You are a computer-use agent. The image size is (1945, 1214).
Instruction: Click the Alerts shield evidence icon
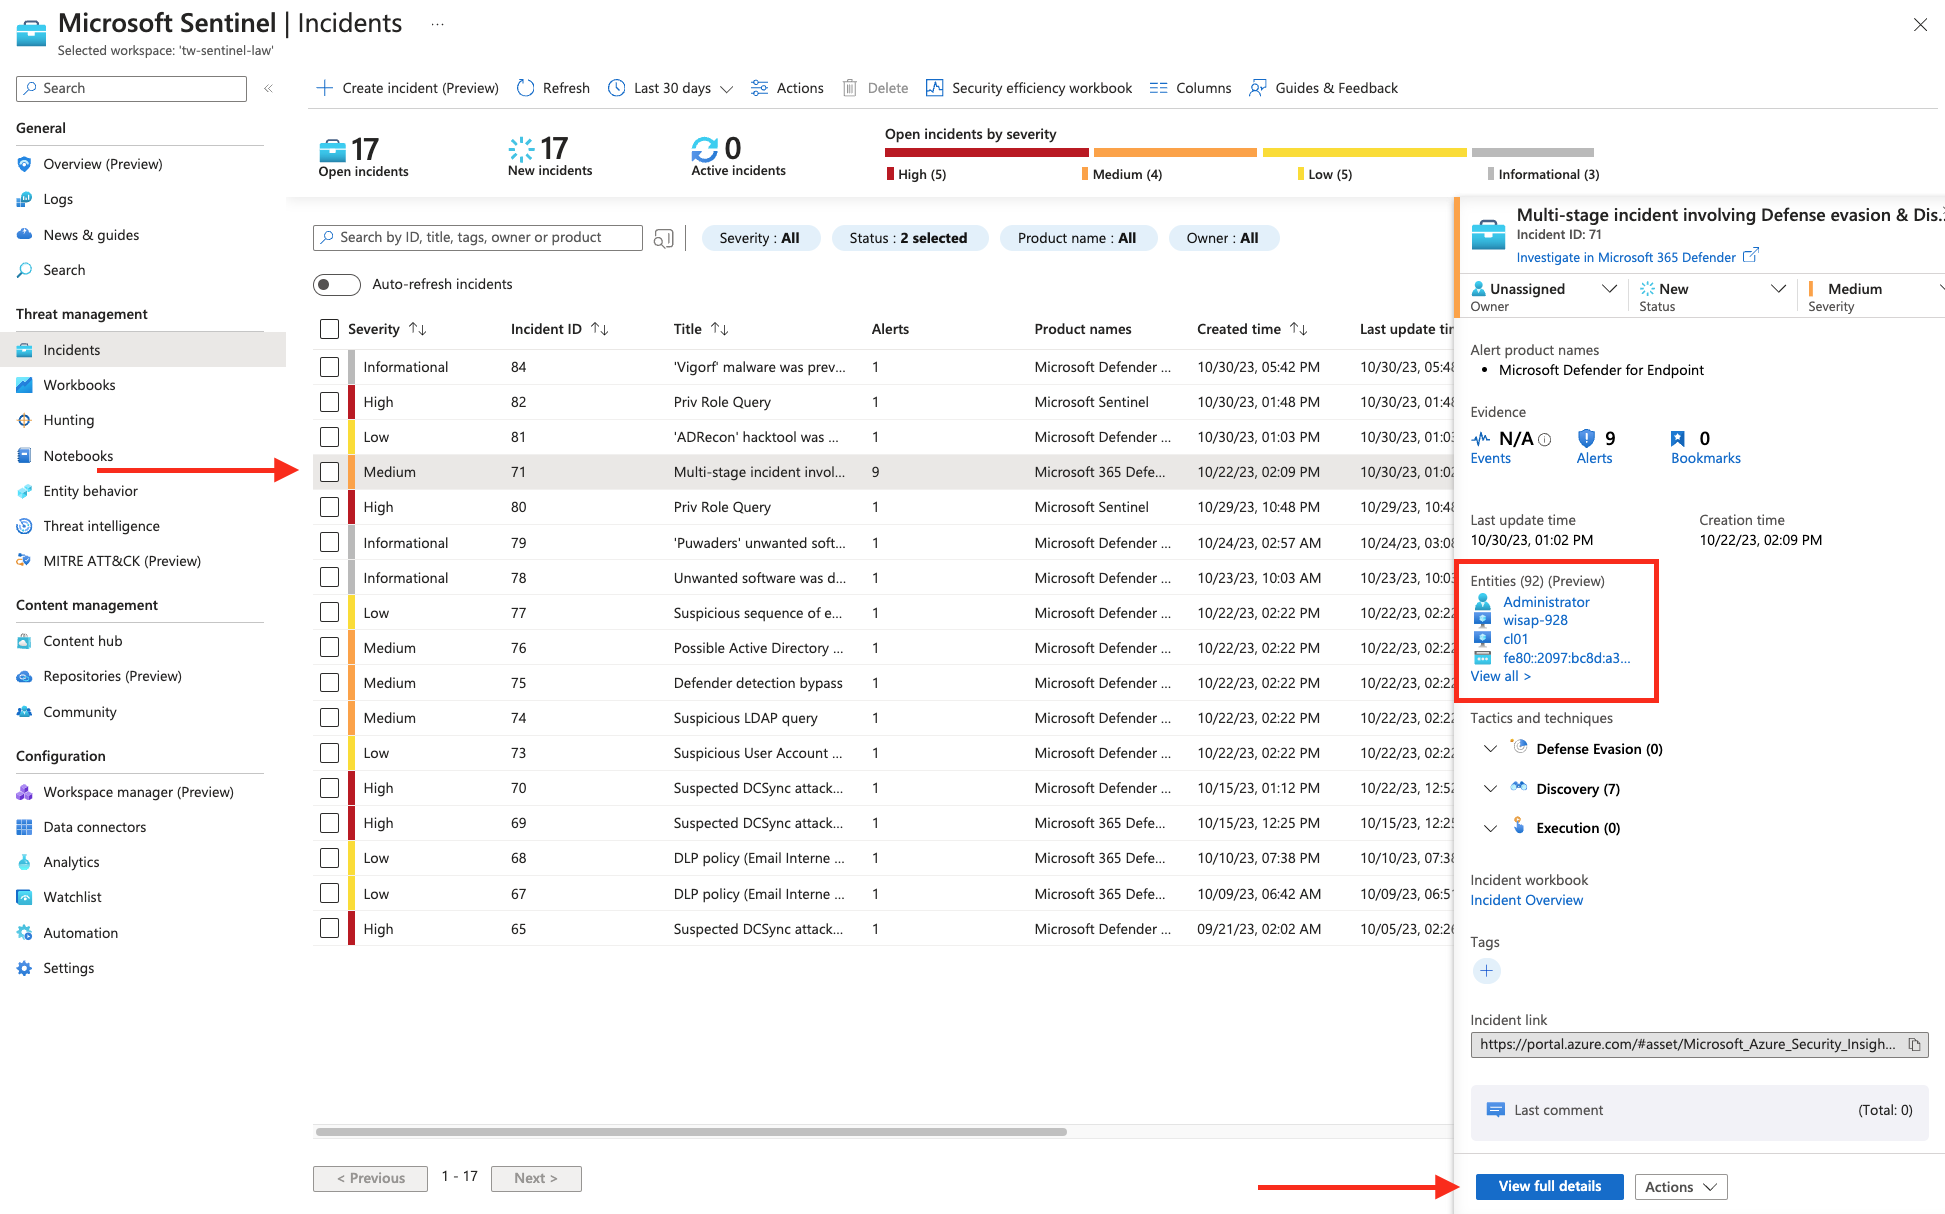1586,438
